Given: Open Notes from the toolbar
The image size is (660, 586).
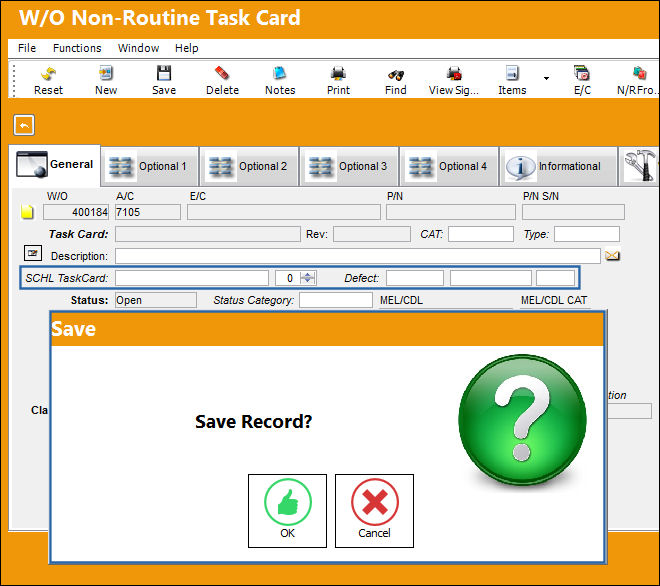Looking at the screenshot, I should point(280,73).
